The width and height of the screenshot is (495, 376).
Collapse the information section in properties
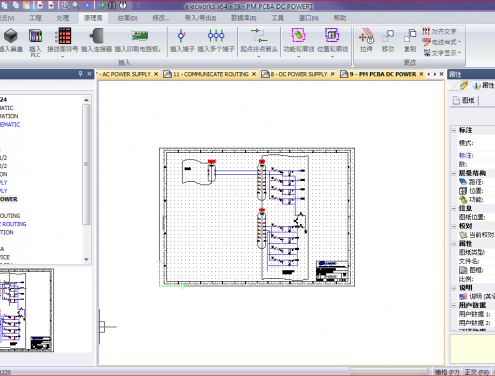pos(454,208)
